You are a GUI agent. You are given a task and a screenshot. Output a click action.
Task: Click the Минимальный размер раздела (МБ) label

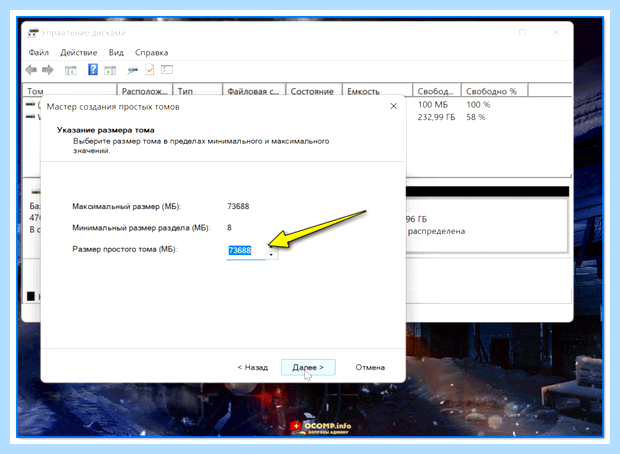click(x=142, y=228)
